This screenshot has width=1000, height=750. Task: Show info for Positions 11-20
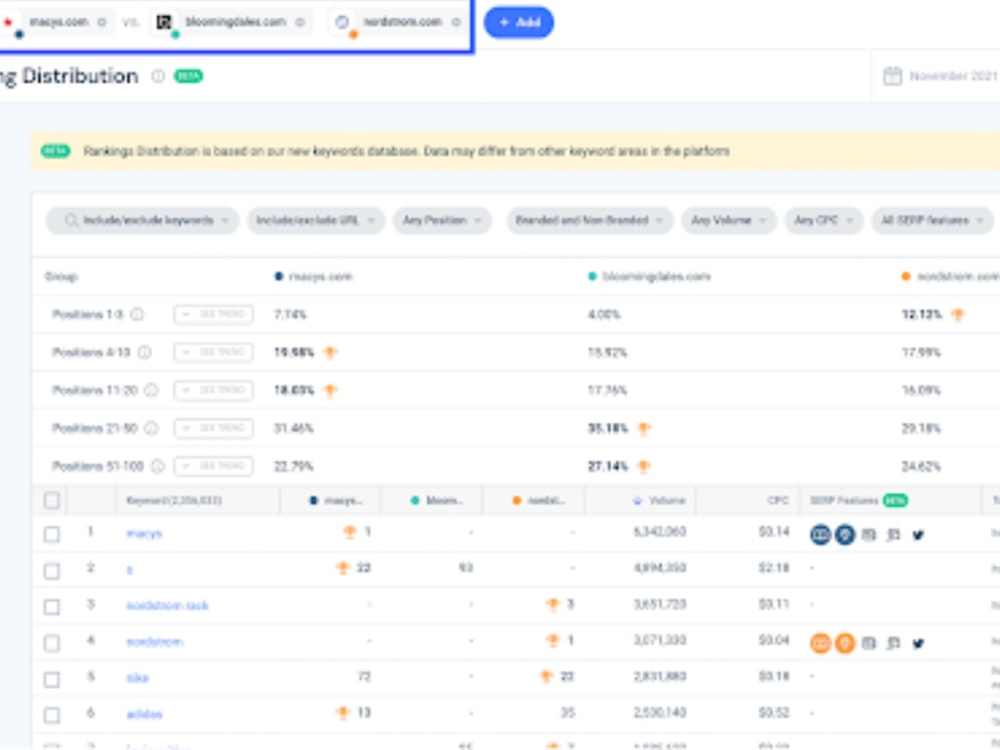pos(151,390)
